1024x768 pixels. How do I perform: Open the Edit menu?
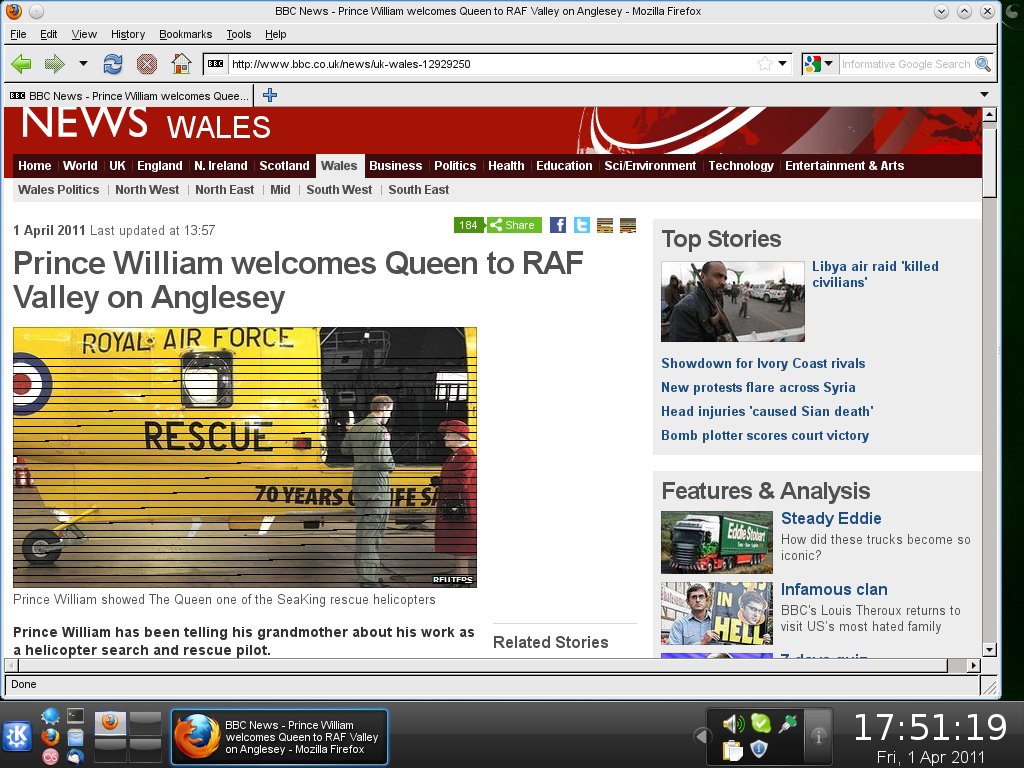(x=48, y=34)
